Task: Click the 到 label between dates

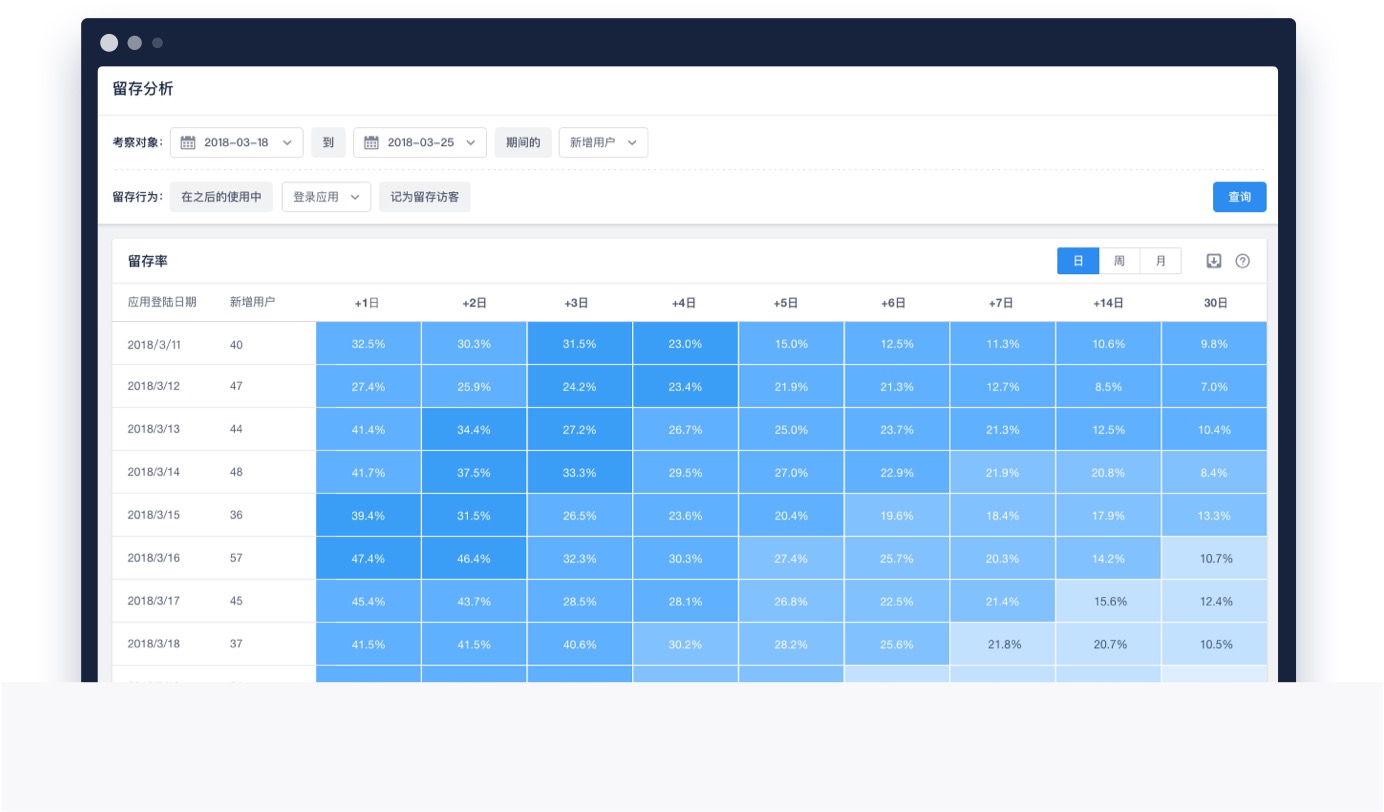Action: [328, 142]
